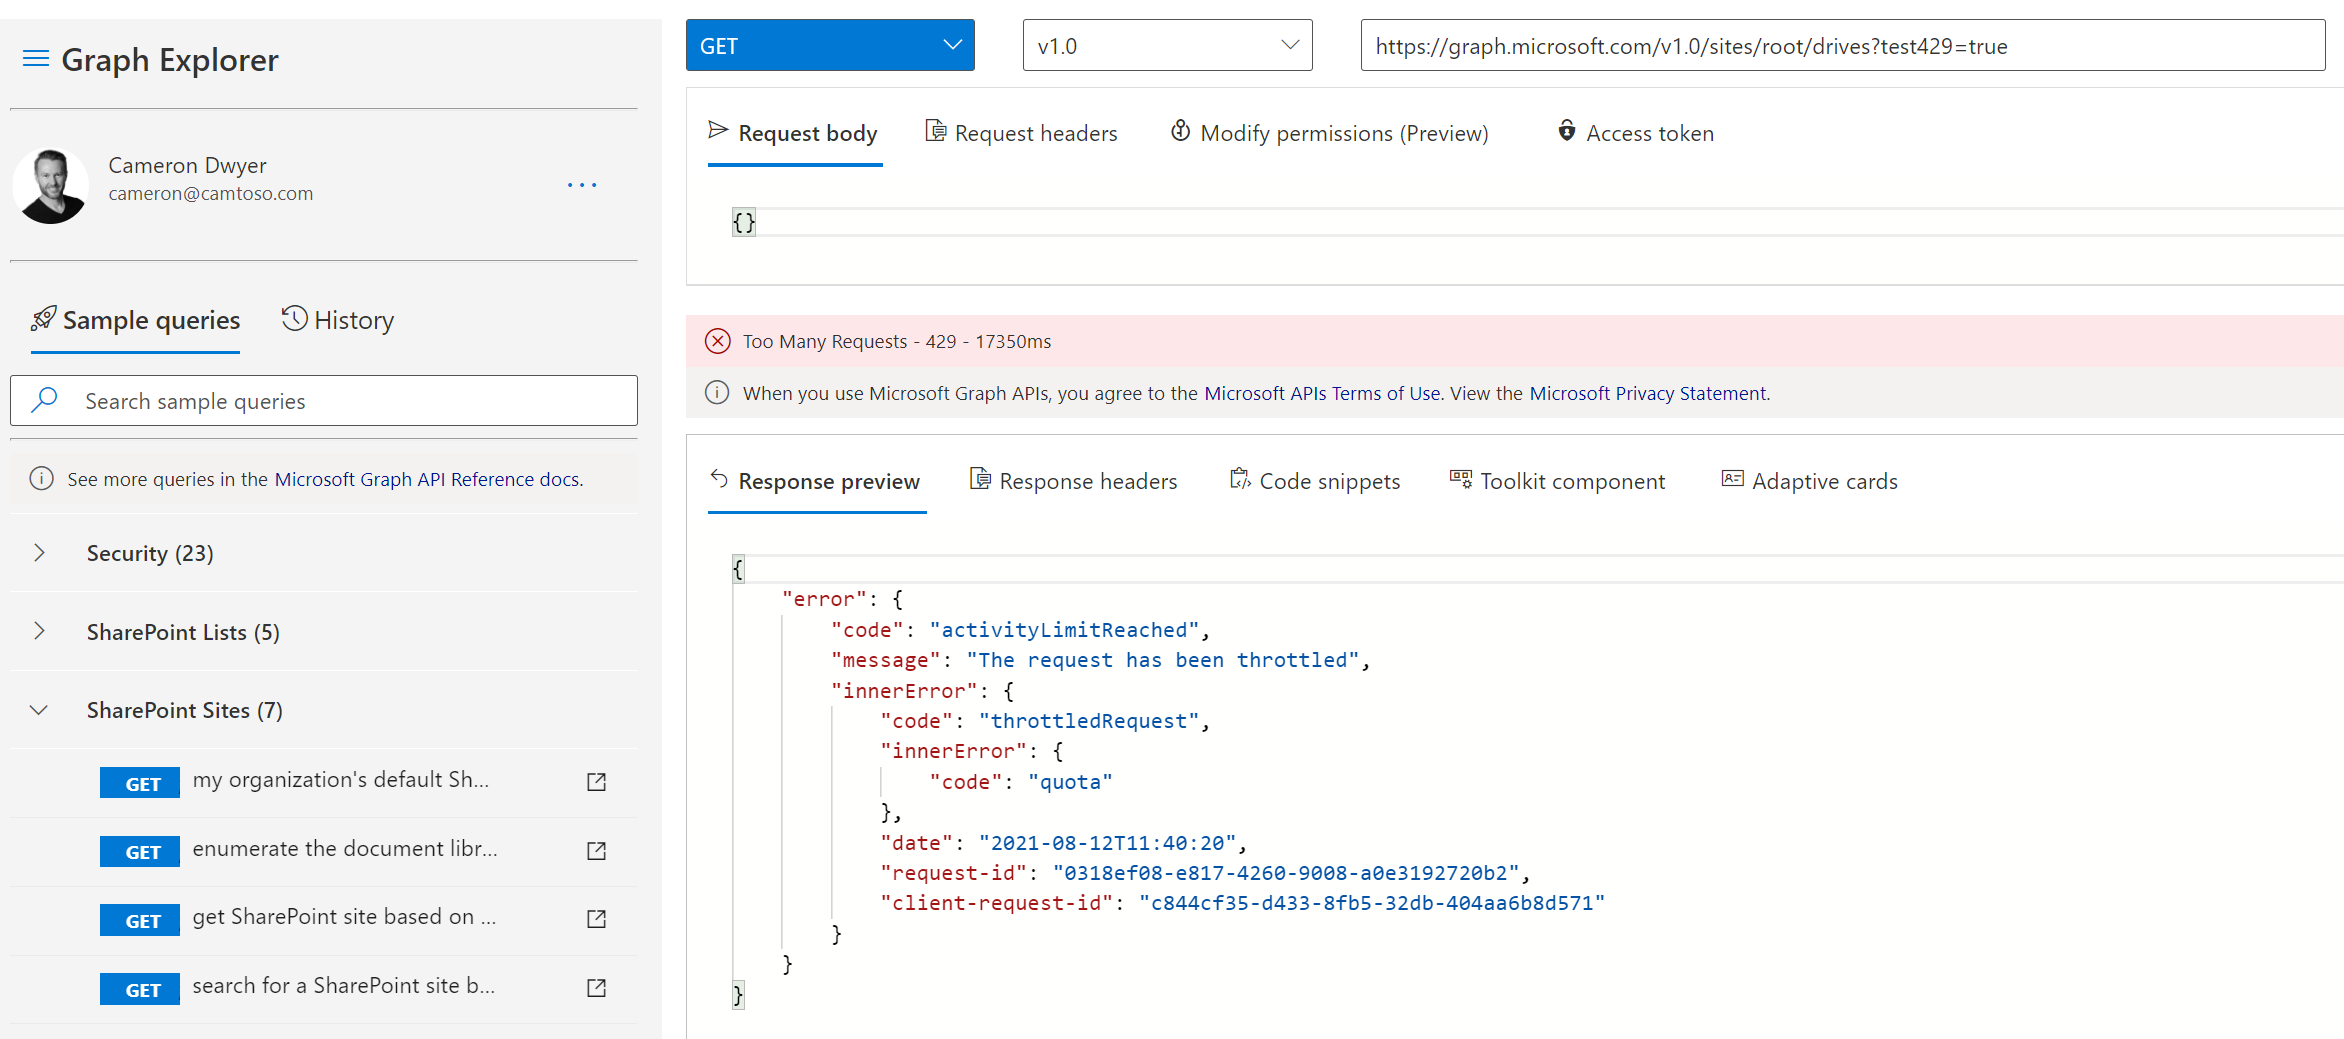Image resolution: width=2344 pixels, height=1039 pixels.
Task: Click the Toolkit component icon
Action: pyautogui.click(x=1460, y=480)
